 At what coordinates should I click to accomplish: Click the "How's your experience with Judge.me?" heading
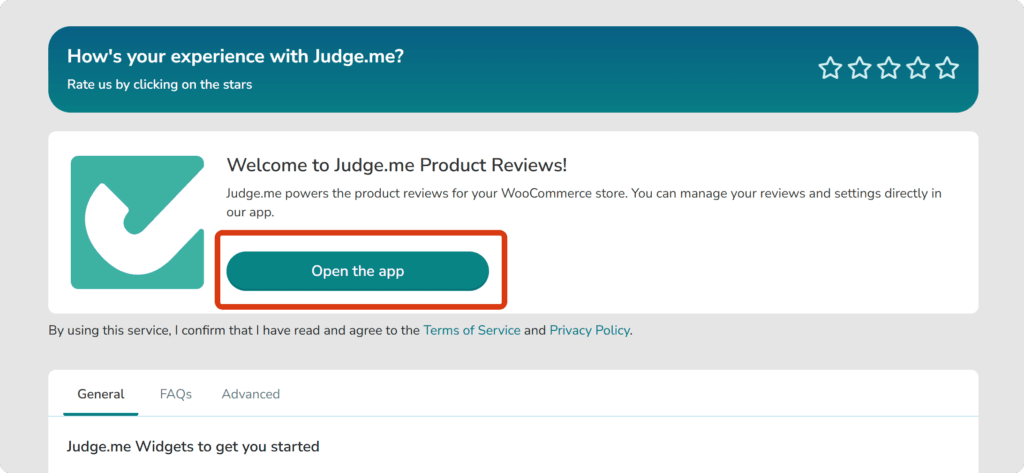[236, 56]
